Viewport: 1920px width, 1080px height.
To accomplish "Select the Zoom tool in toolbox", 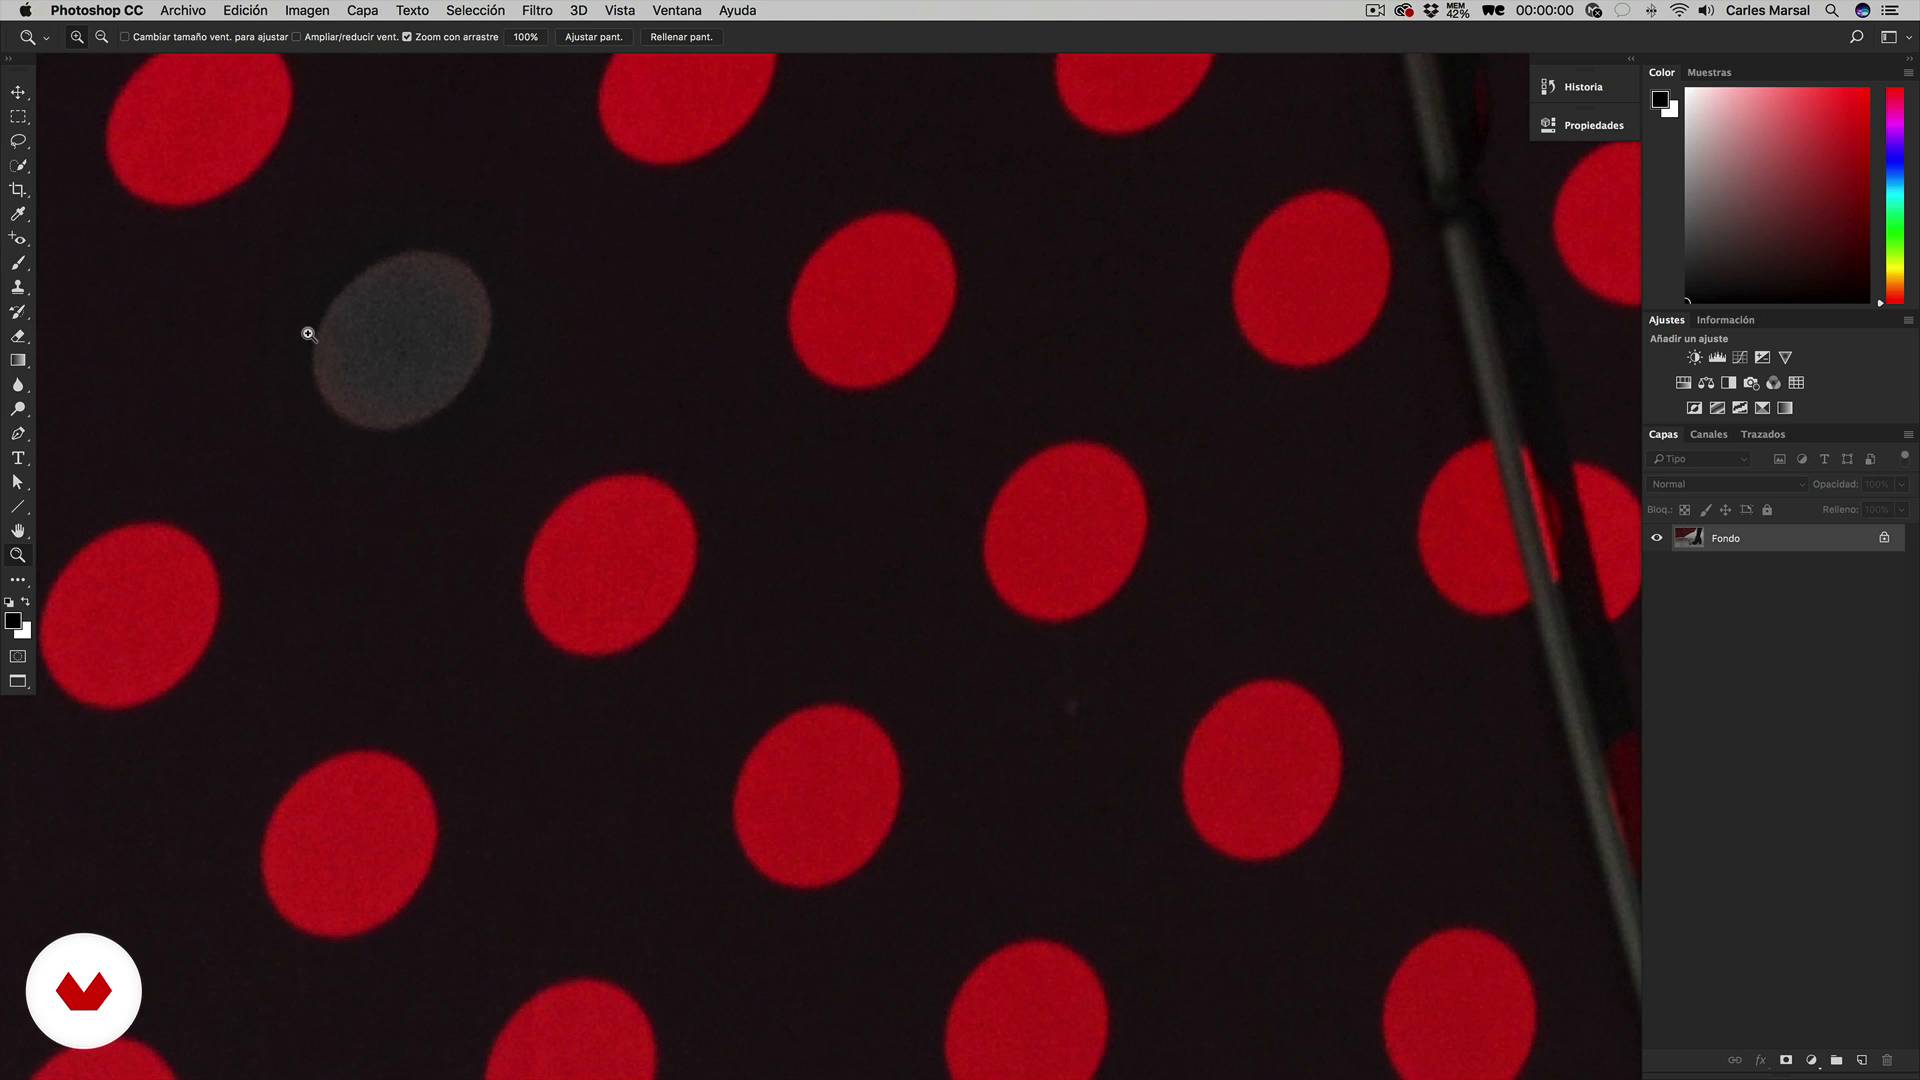I will point(18,555).
